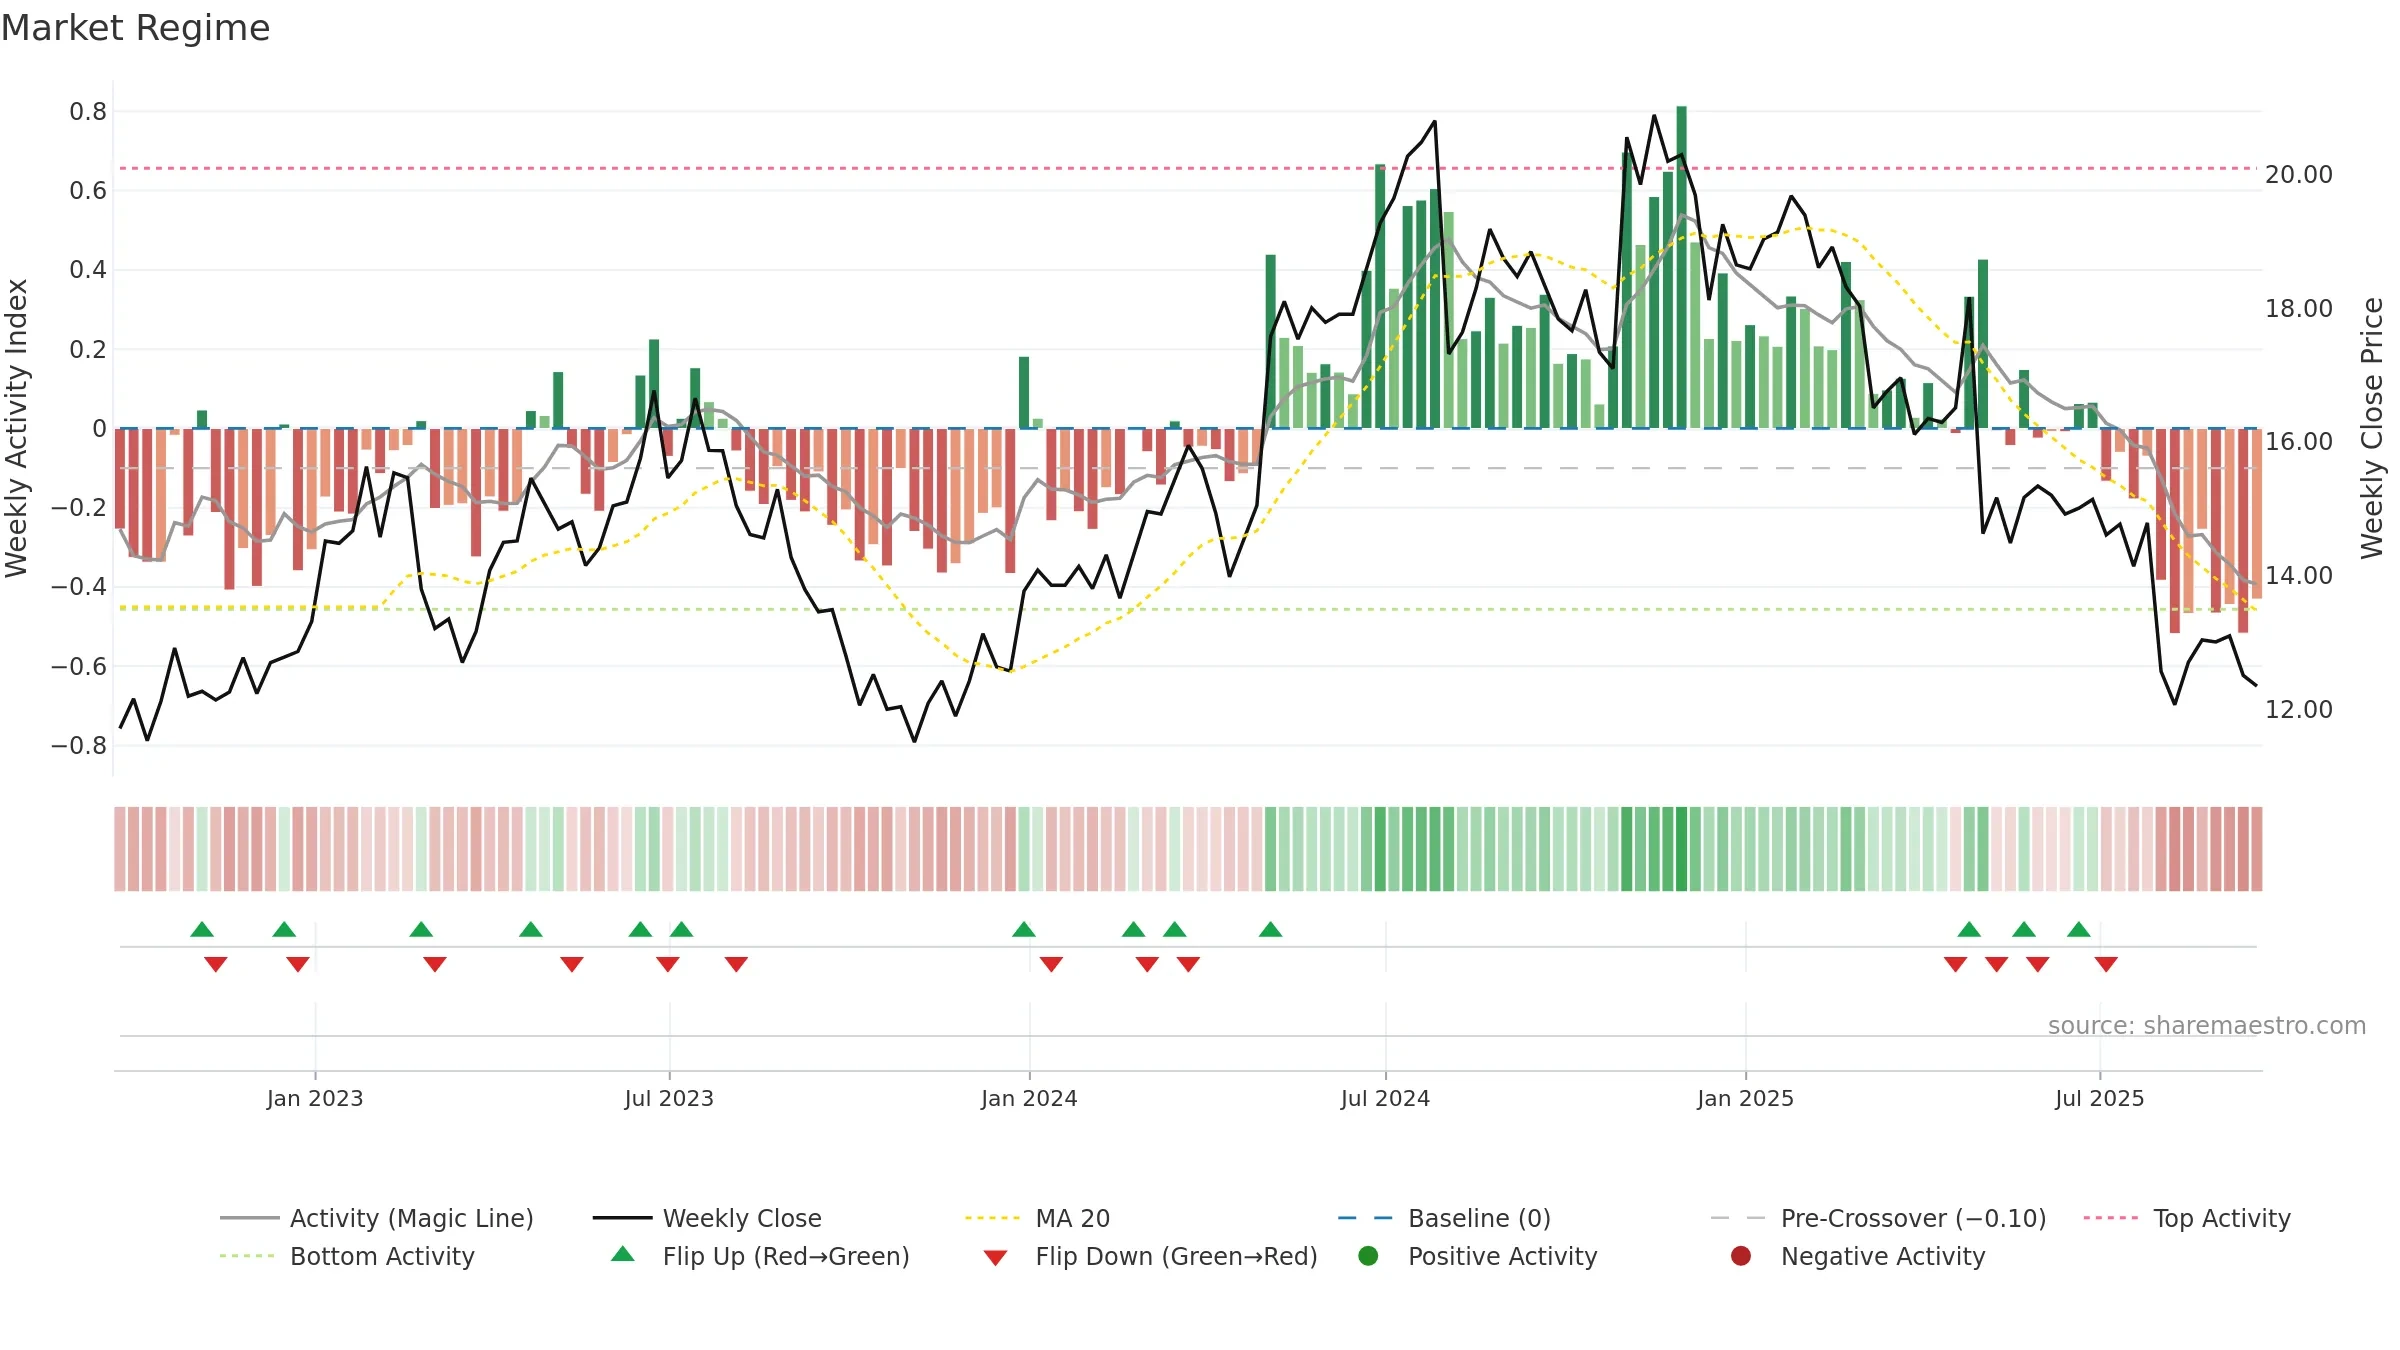Click the last flip-down marker at Jul 2025
Screen dimensions: 2400x1350
tap(2106, 964)
